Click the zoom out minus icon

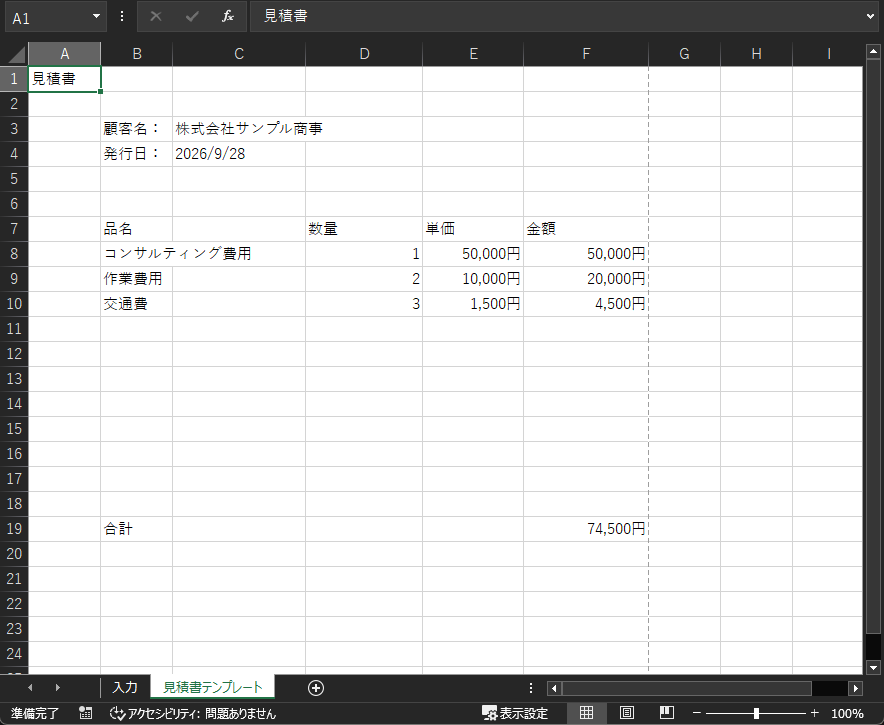click(696, 713)
